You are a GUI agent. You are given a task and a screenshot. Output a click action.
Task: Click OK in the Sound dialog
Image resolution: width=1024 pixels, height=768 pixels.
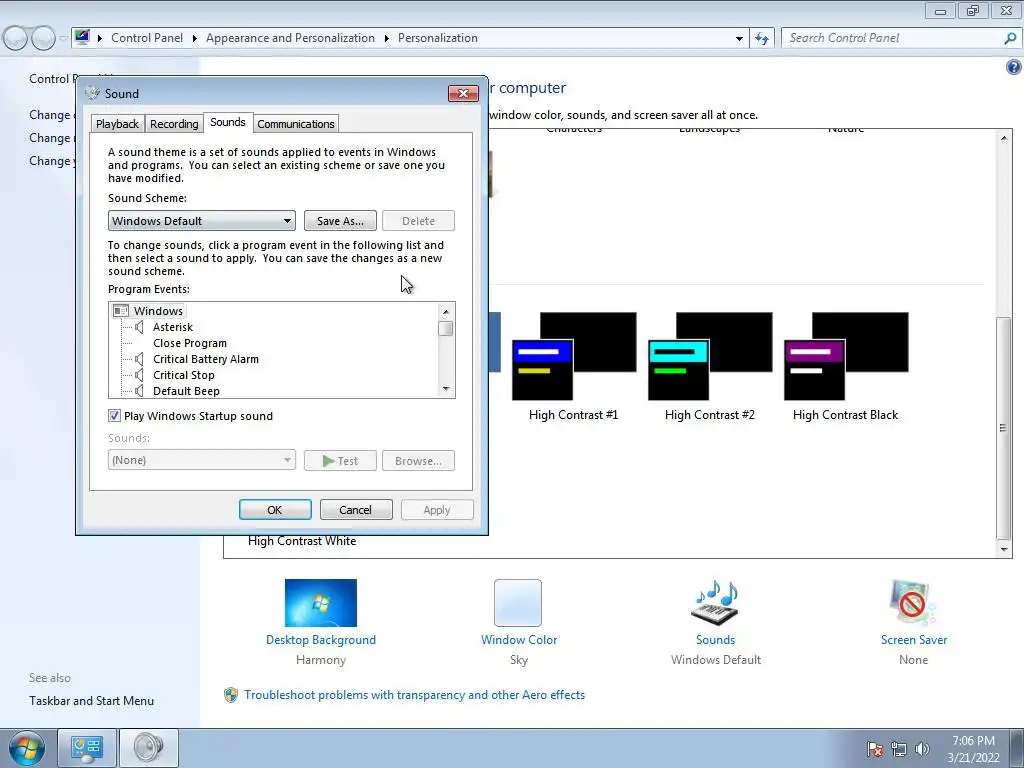[x=275, y=510]
